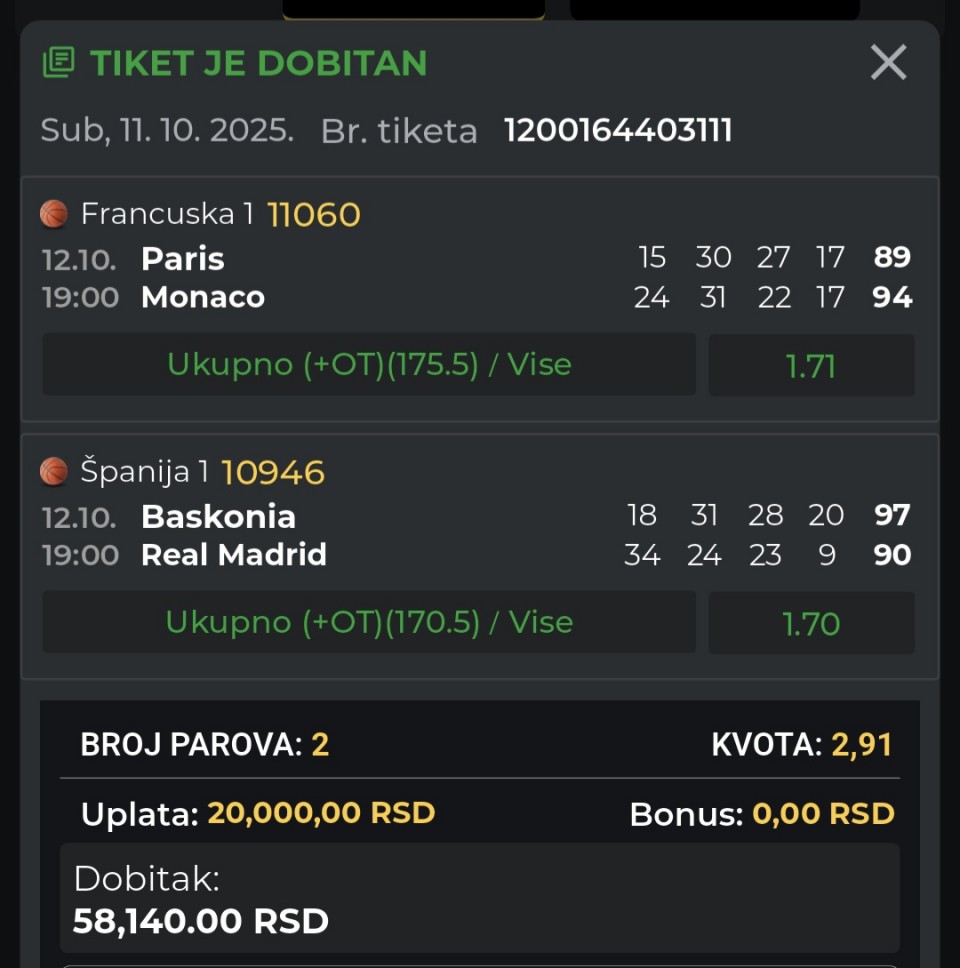960x968 pixels.
Task: Click the 1.71 odds box
Action: click(811, 366)
